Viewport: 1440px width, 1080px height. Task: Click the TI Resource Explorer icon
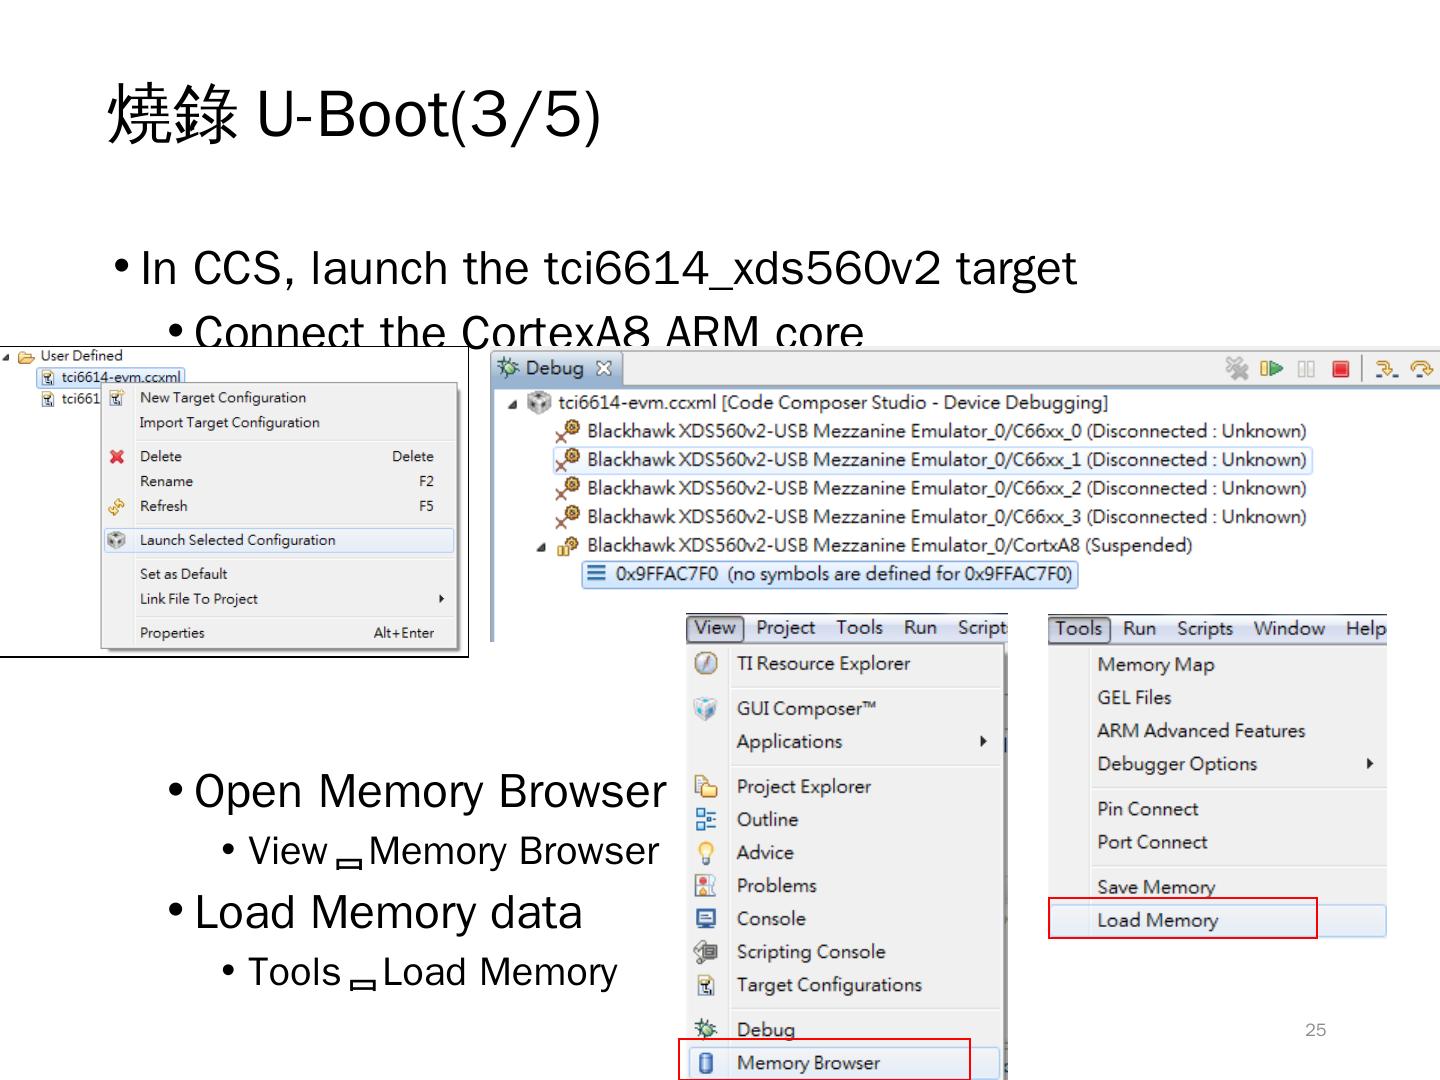tap(706, 663)
